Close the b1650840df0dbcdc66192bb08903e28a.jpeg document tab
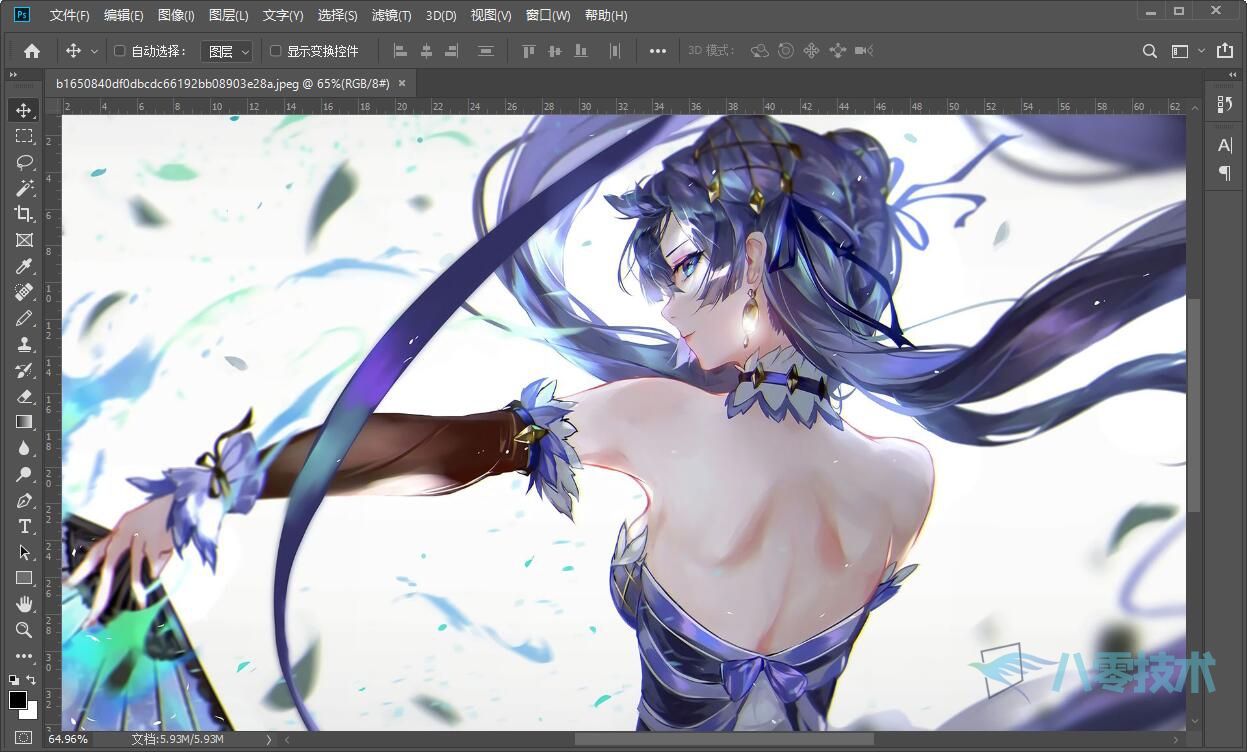Screen dimensions: 1247x752 tap(402, 84)
